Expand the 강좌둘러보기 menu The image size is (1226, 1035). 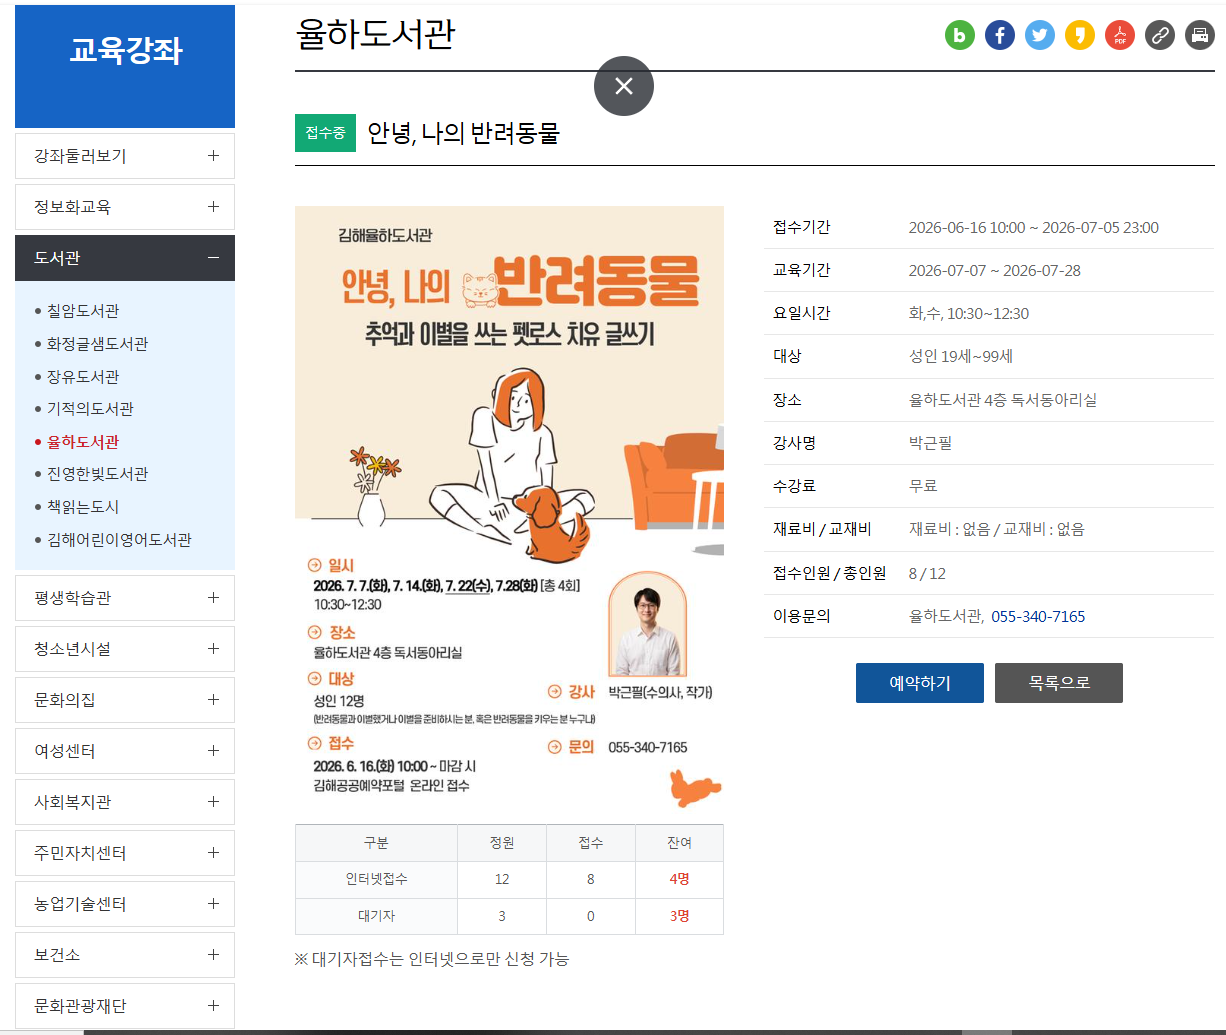tap(125, 156)
